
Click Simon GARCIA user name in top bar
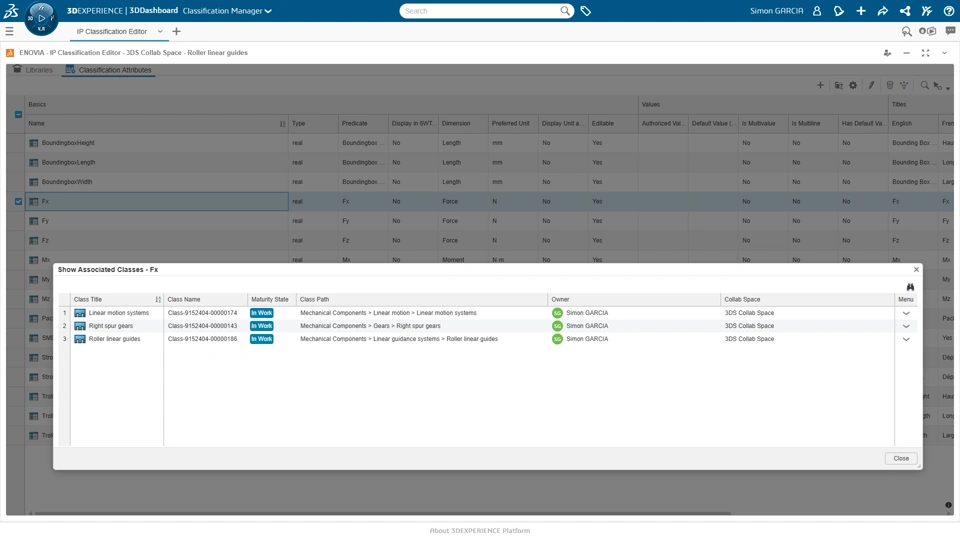[x=776, y=11]
